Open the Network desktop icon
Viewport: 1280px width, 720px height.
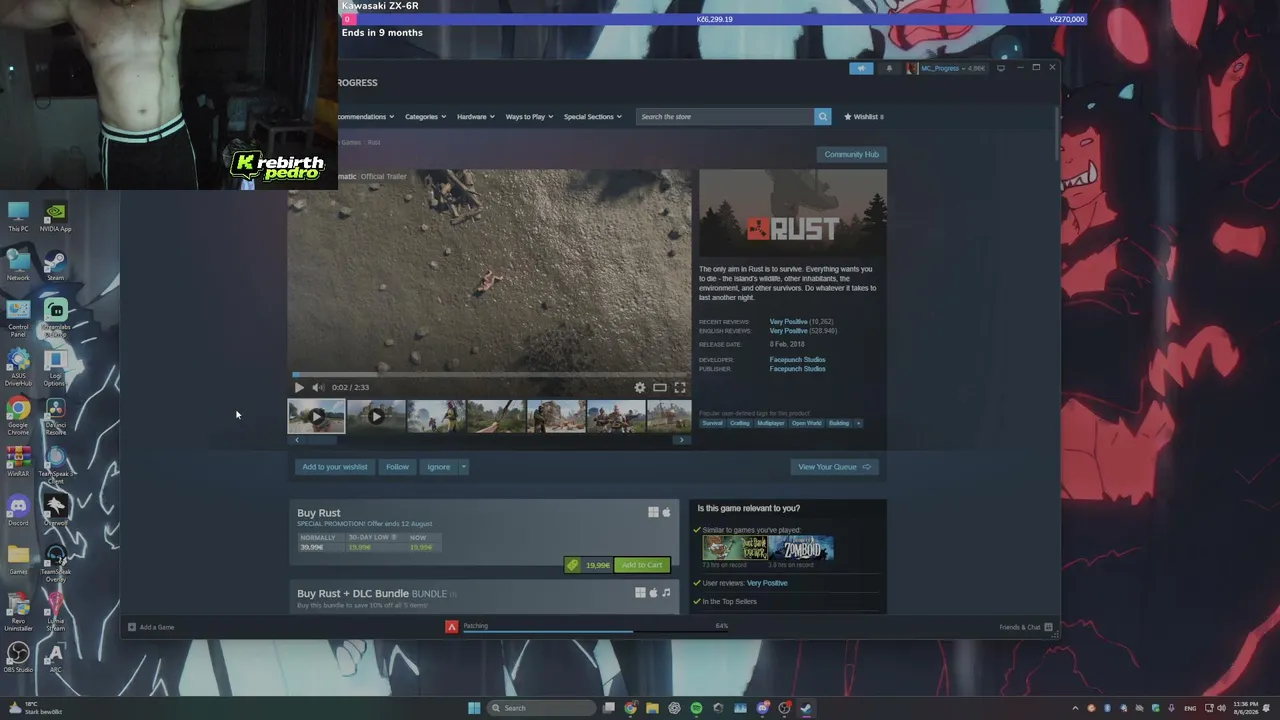18,265
